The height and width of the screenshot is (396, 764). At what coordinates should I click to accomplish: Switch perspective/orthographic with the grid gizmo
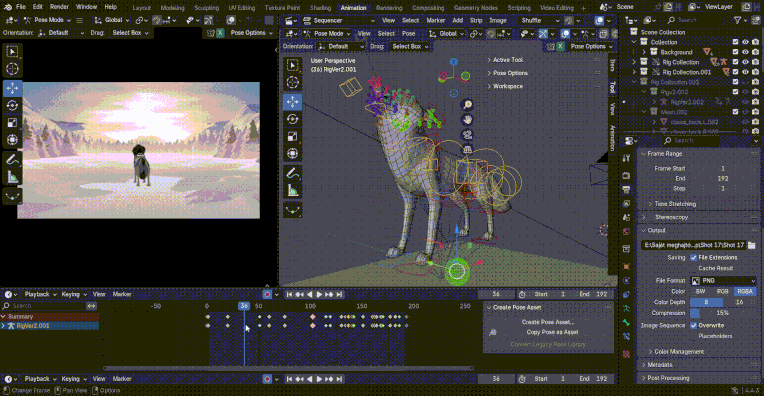point(467,150)
